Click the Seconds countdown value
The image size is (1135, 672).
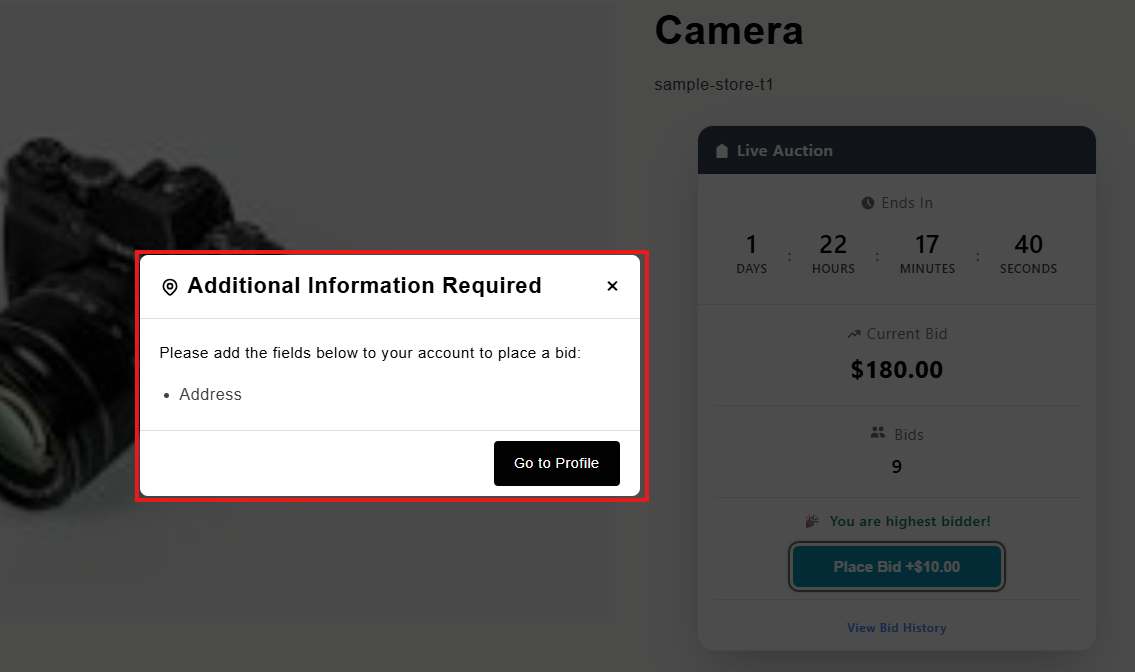coord(1028,245)
